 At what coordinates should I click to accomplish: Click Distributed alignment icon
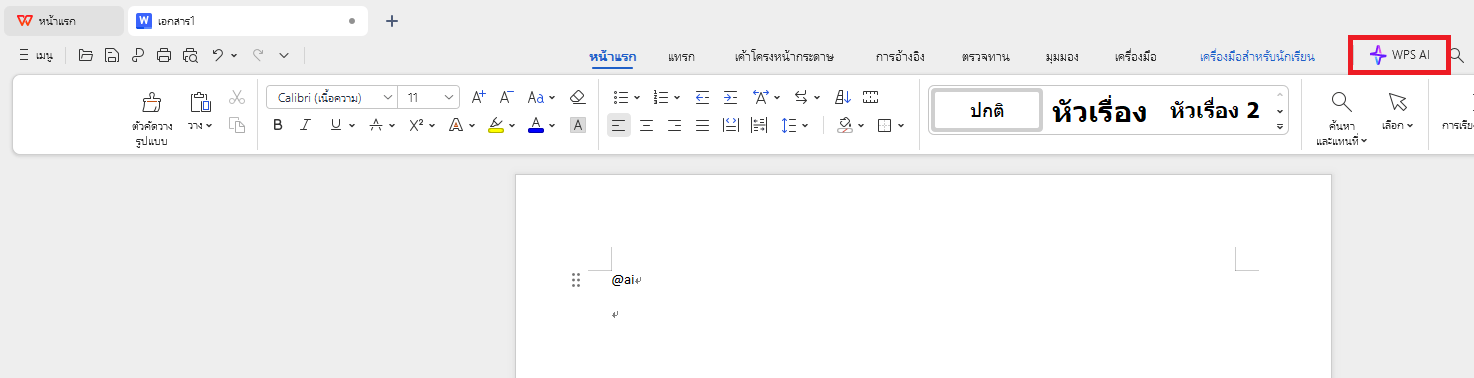tap(730, 125)
